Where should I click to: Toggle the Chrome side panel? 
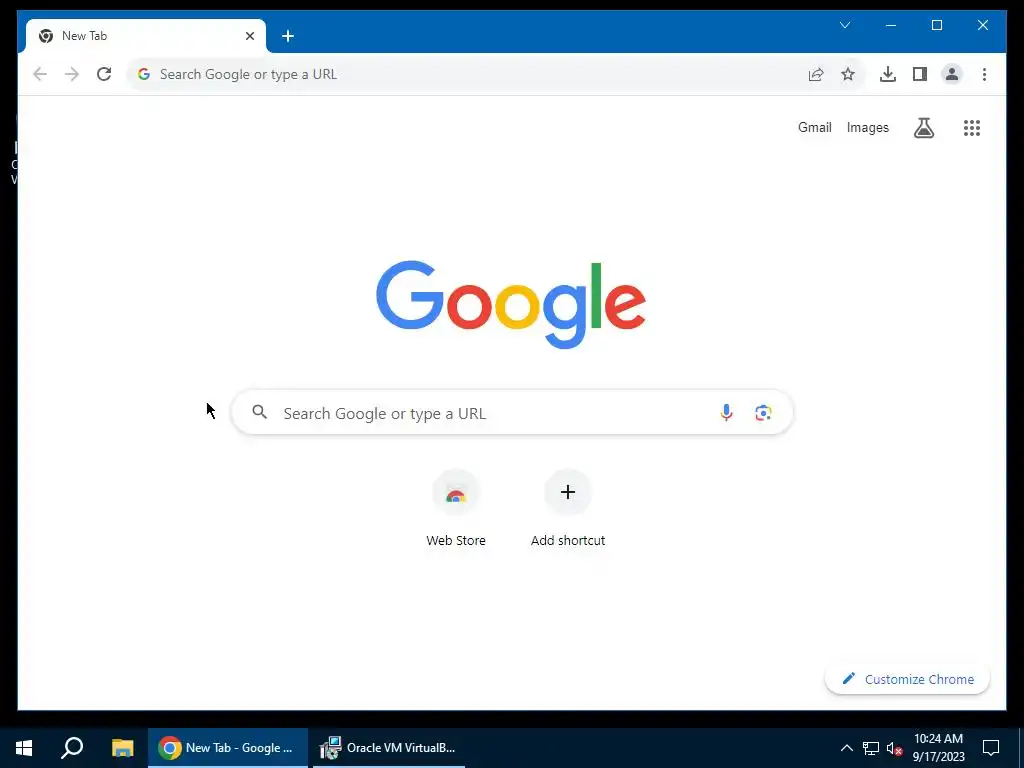pos(920,74)
